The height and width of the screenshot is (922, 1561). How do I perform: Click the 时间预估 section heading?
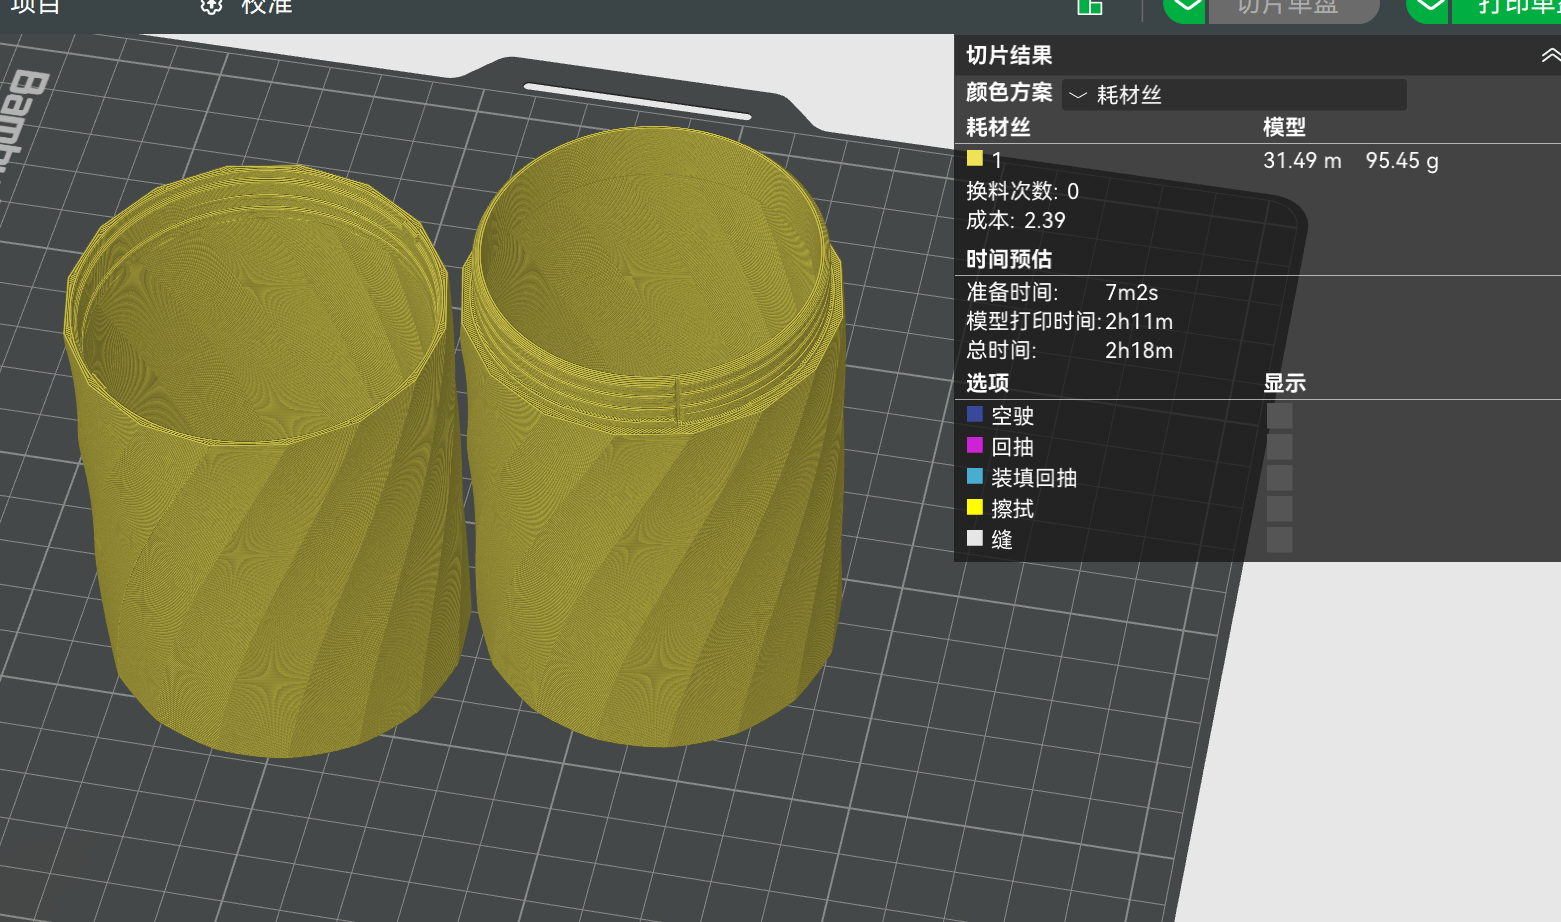[1009, 259]
